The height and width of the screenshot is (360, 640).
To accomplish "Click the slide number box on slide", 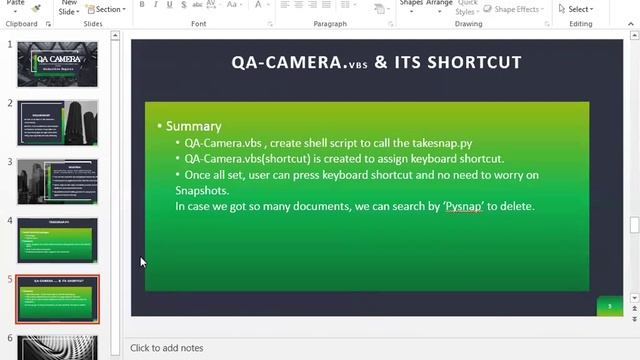I will click(x=610, y=306).
